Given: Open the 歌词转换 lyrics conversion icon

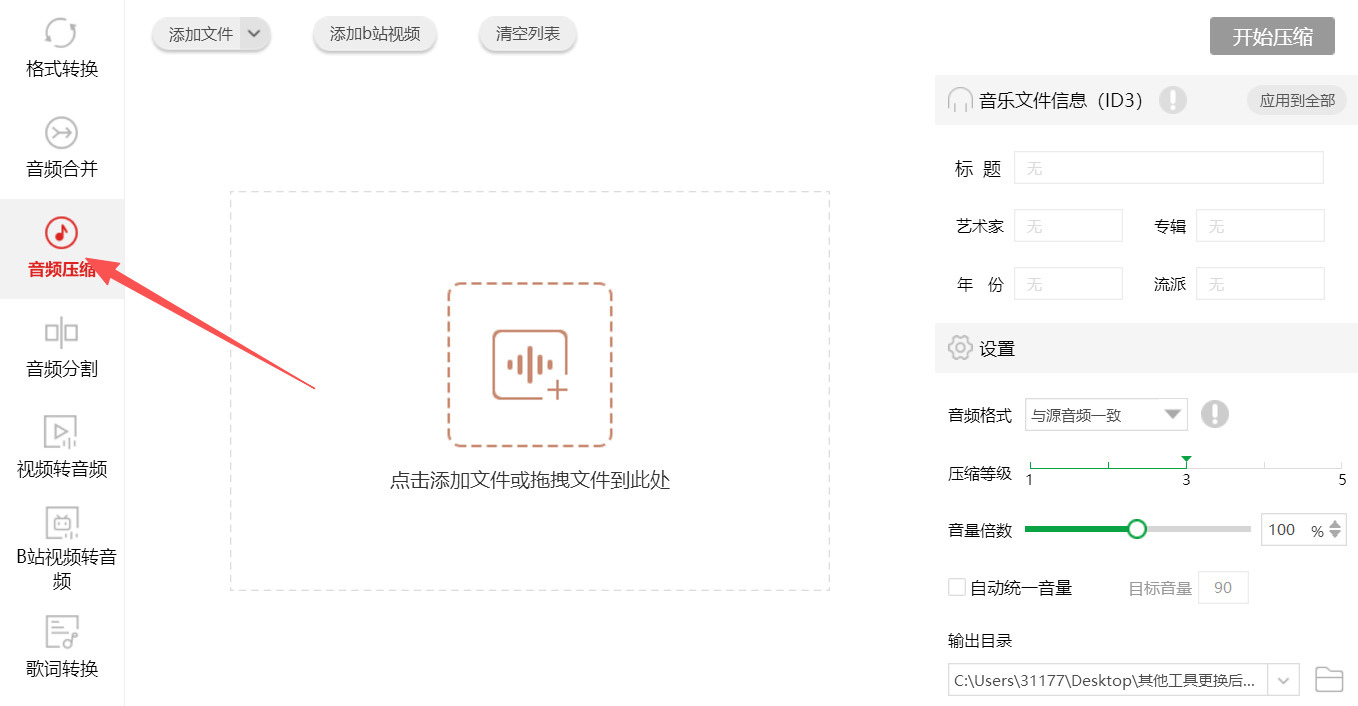Looking at the screenshot, I should click(x=61, y=632).
